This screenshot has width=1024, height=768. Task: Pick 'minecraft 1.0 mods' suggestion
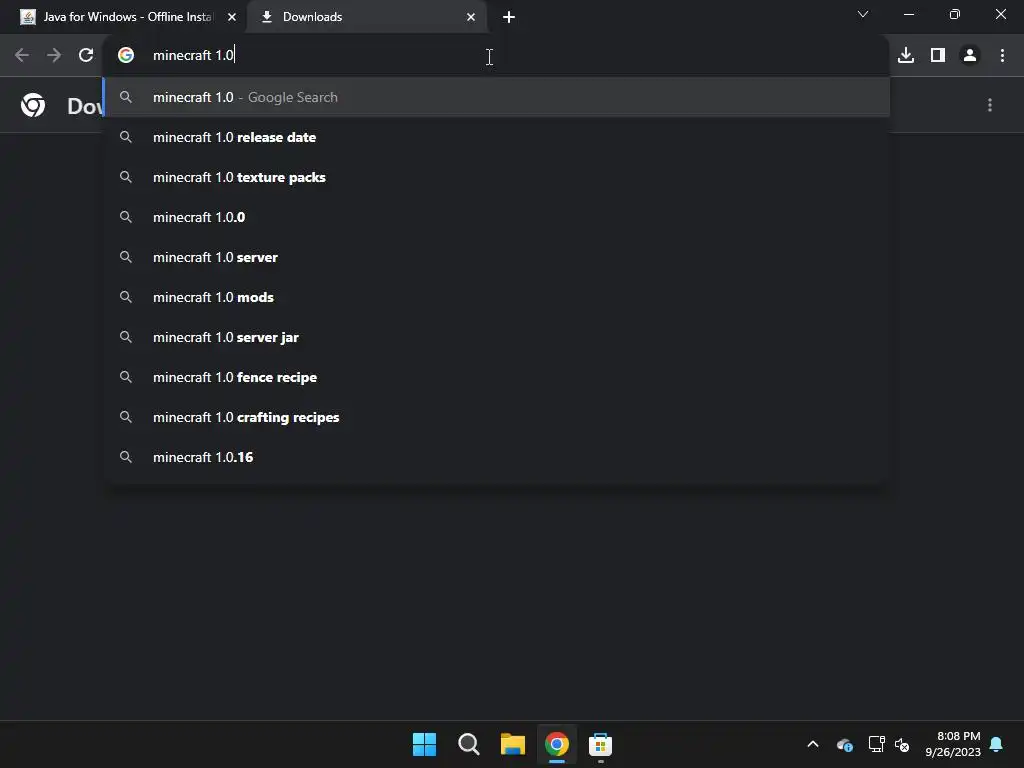pyautogui.click(x=496, y=297)
